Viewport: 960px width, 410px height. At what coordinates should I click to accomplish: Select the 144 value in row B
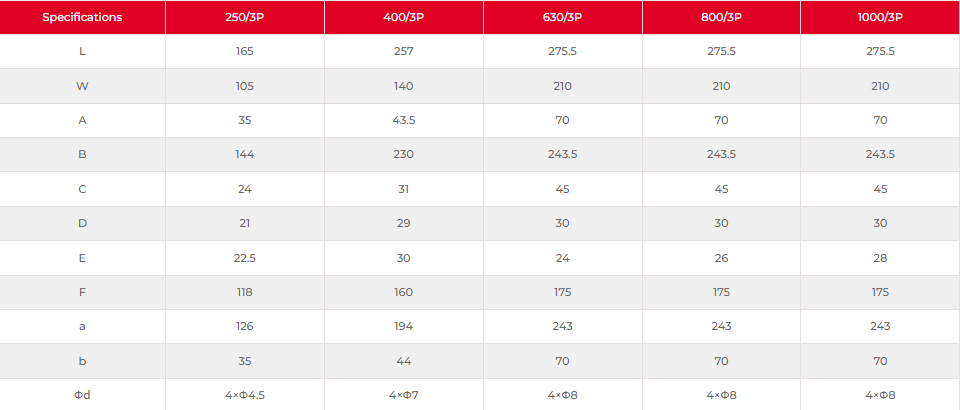[x=244, y=155]
